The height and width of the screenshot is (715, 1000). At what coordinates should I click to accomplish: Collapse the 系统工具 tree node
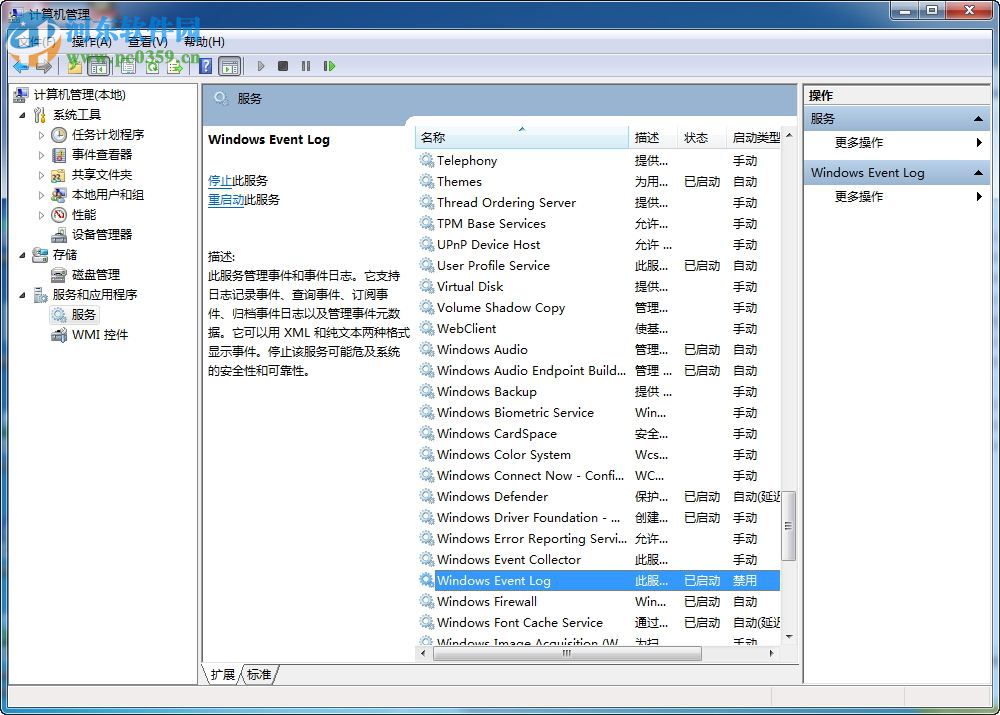23,114
